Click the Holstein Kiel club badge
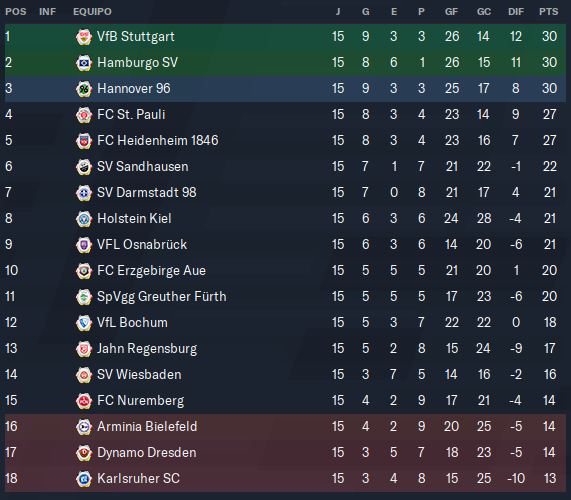The image size is (571, 500). coord(84,219)
